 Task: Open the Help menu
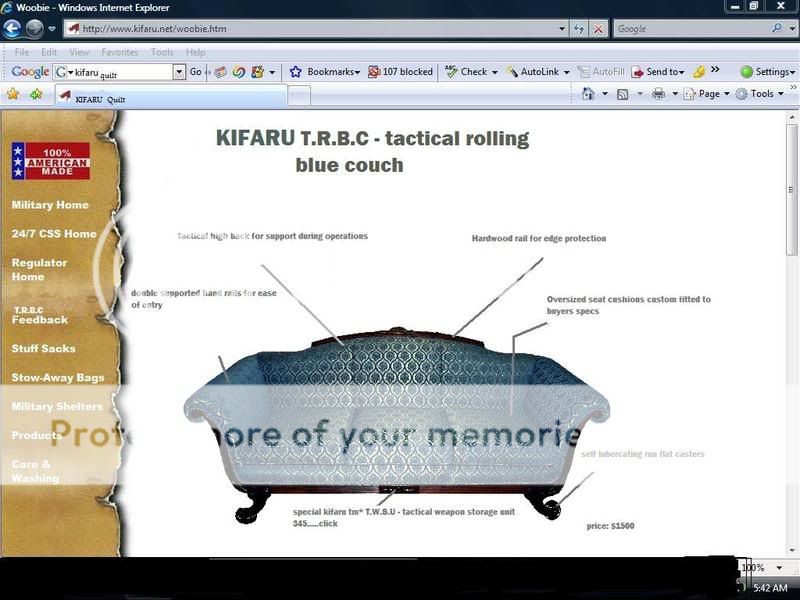tap(195, 52)
